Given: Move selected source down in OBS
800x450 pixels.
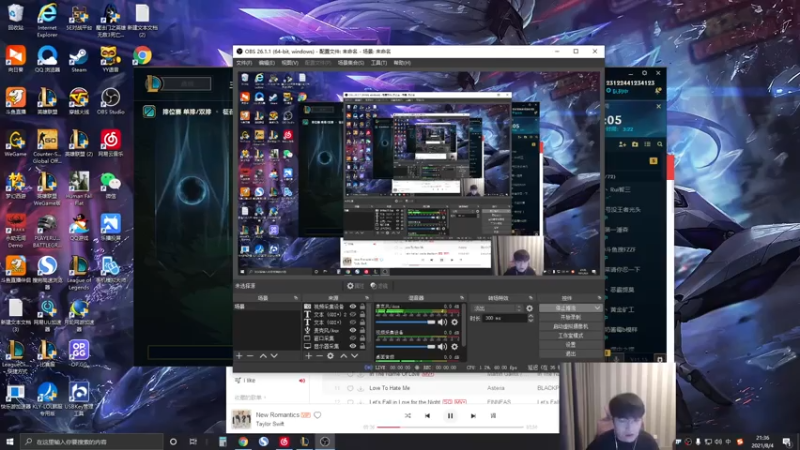Looking at the screenshot, I should point(355,356).
